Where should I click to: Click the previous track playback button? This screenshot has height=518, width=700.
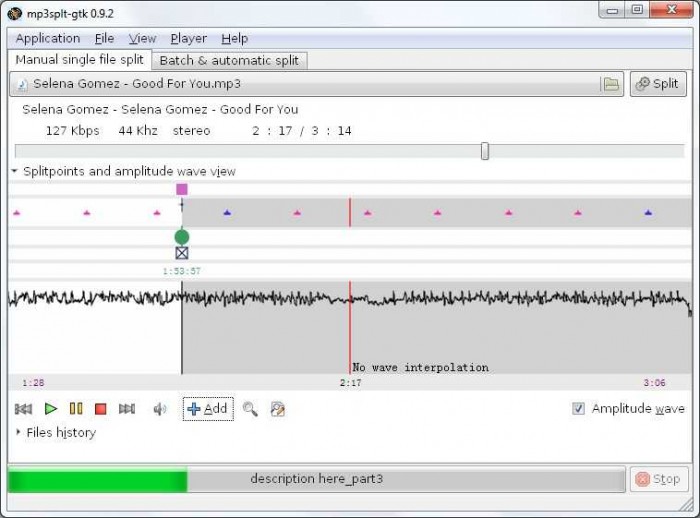(x=23, y=409)
